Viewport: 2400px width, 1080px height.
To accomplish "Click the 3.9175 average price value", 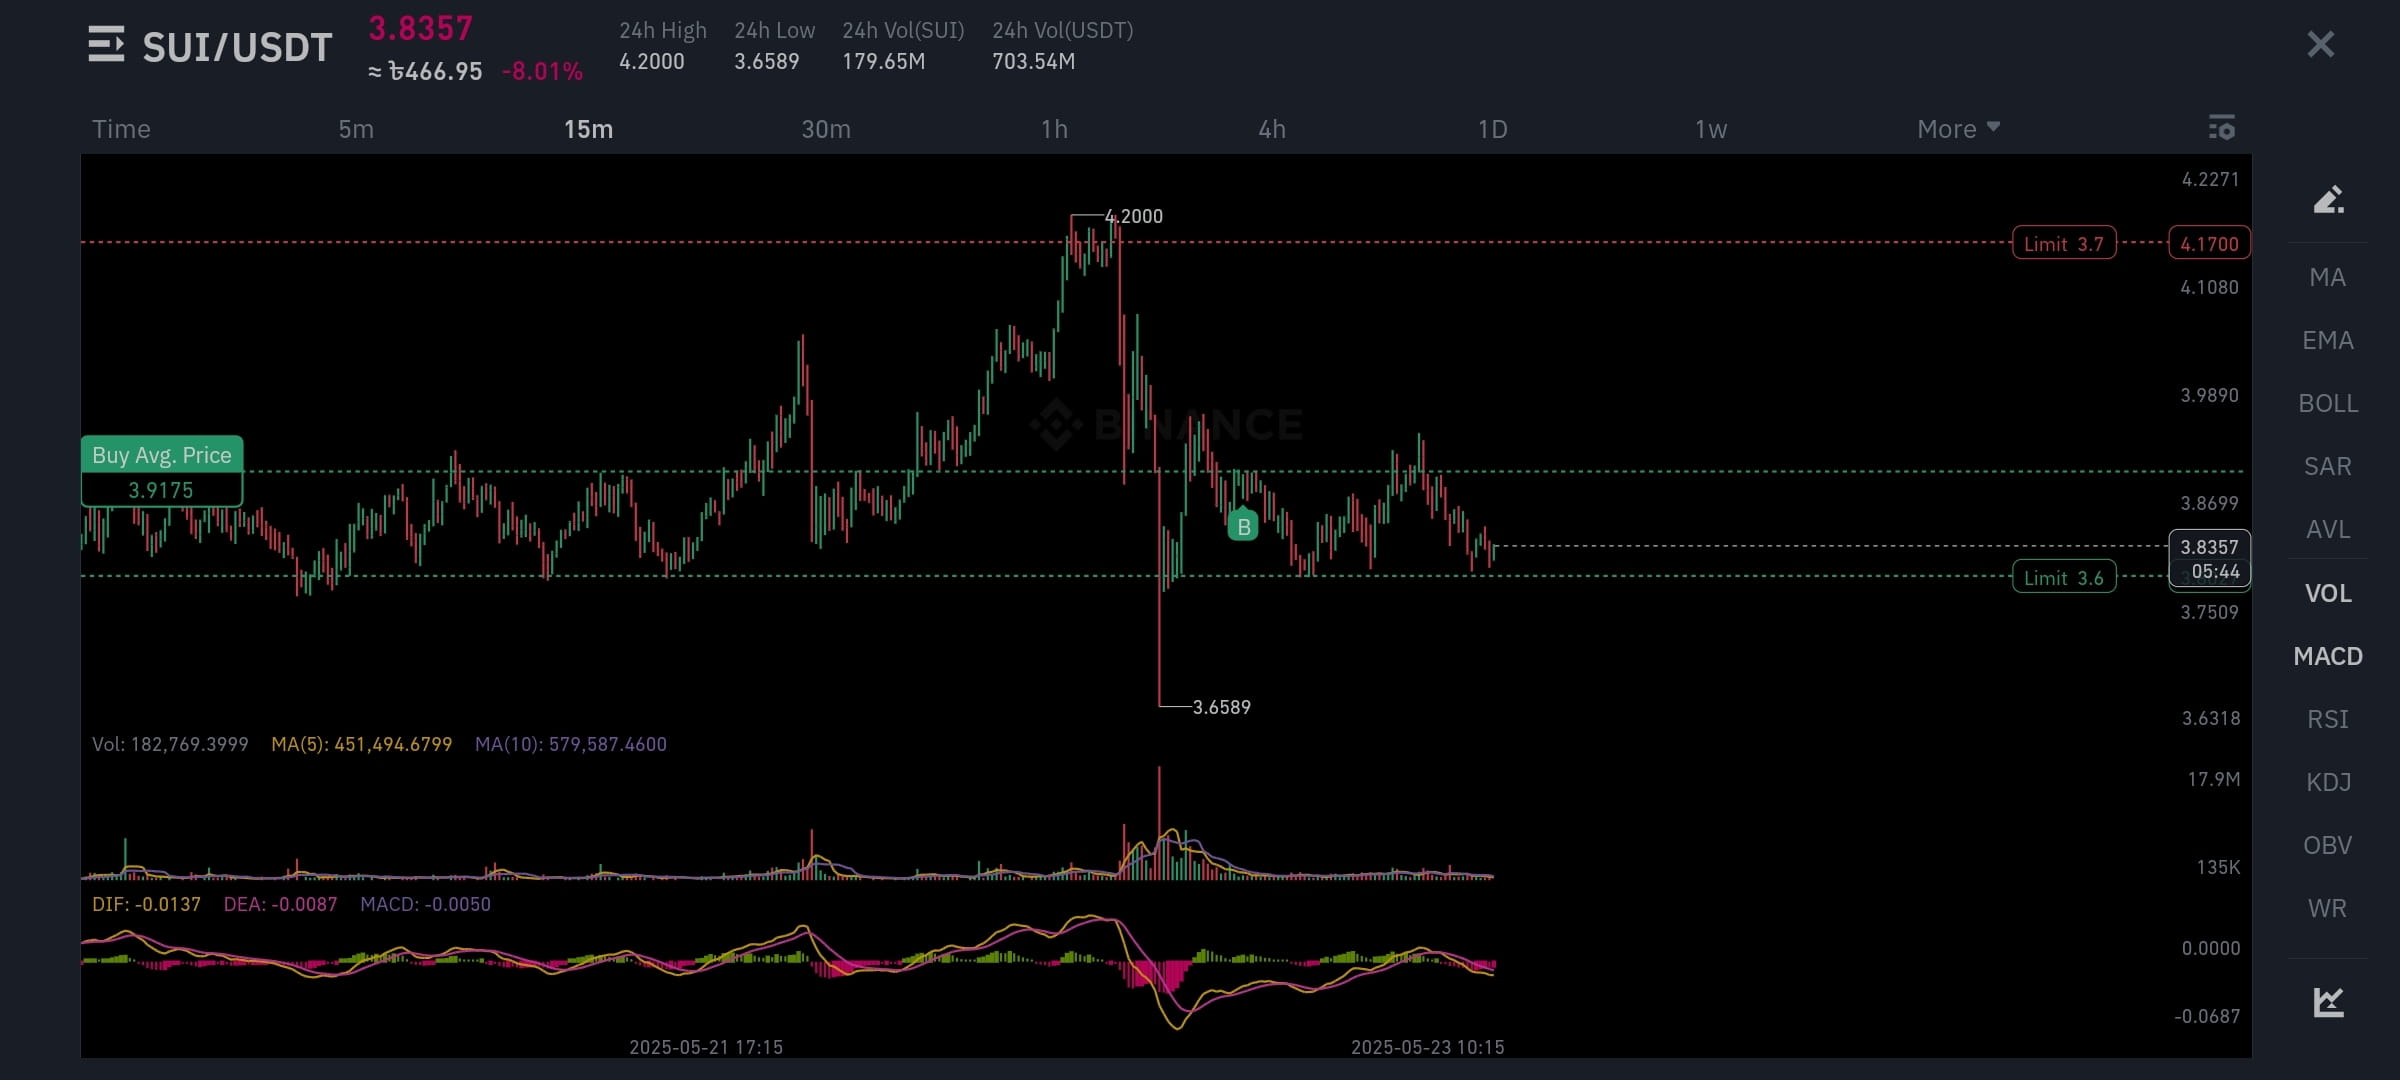I will pyautogui.click(x=161, y=490).
